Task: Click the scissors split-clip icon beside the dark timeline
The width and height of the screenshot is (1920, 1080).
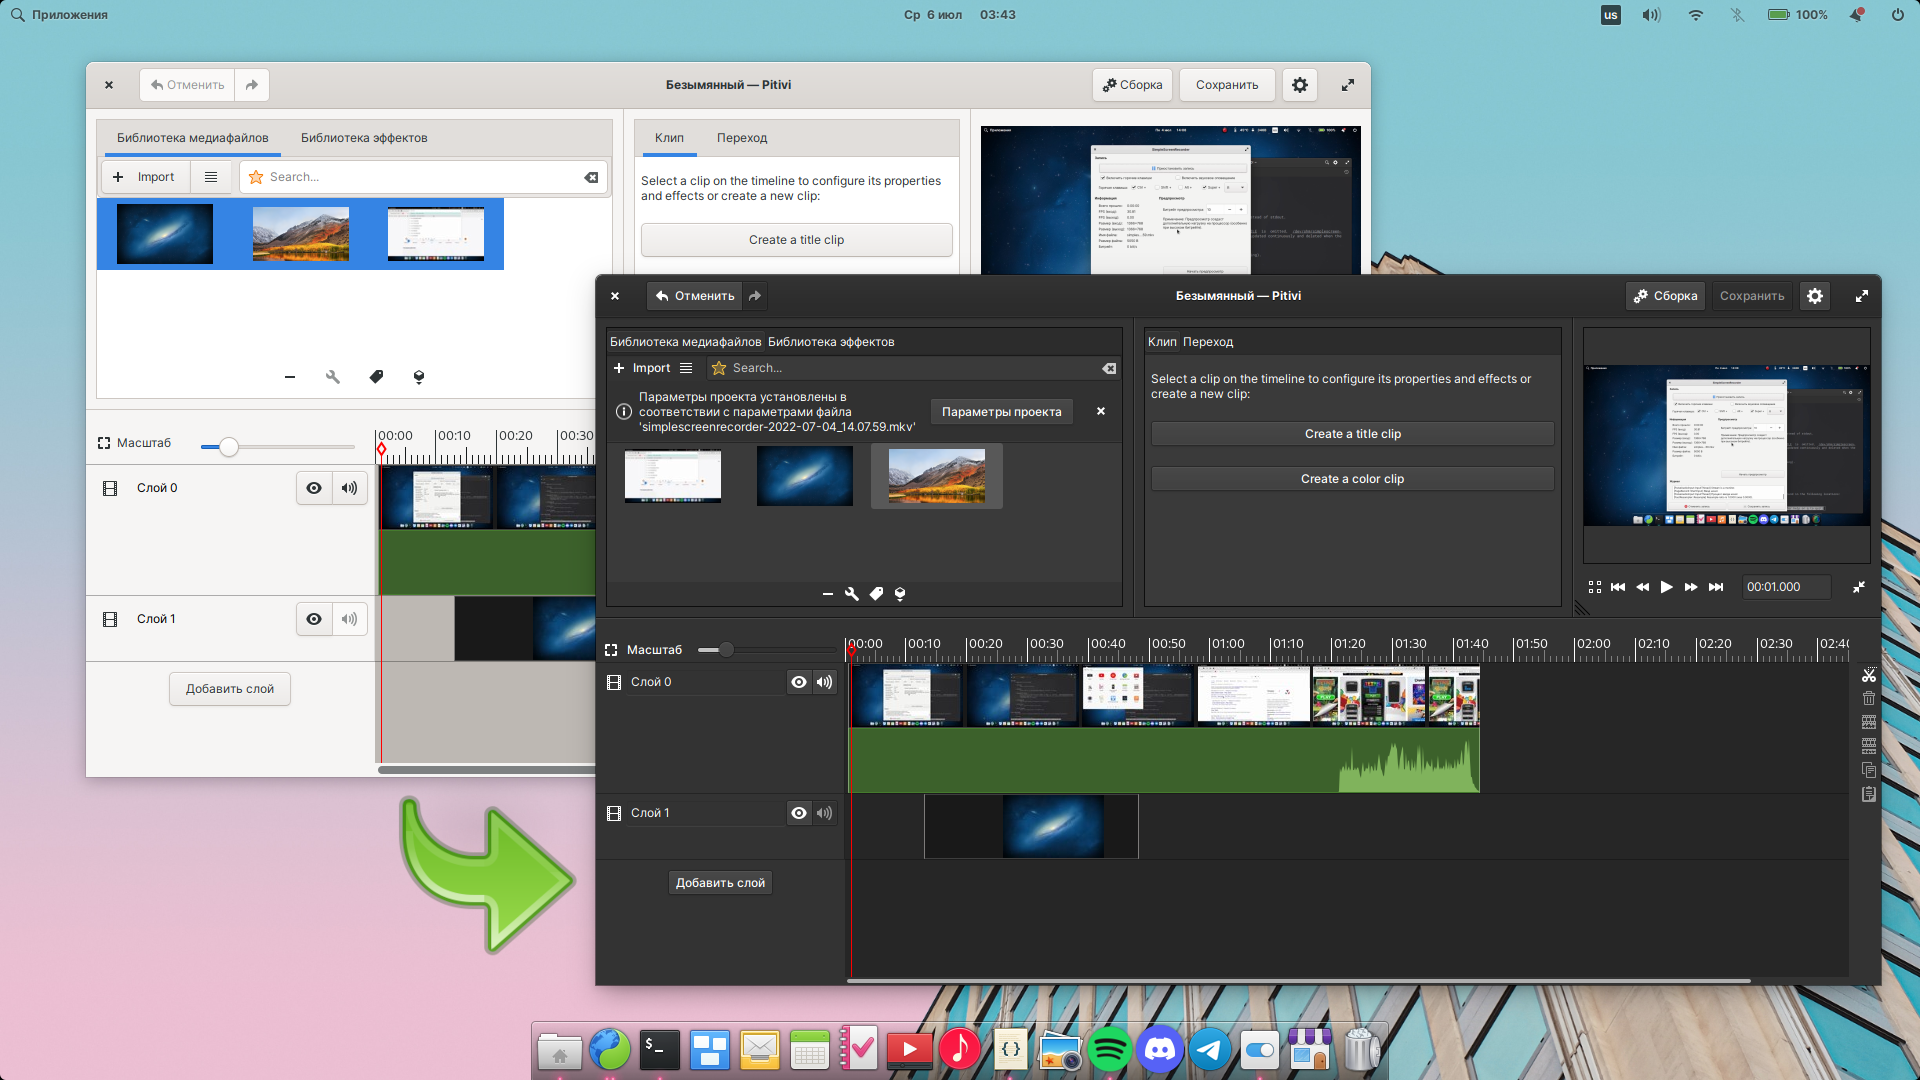Action: coord(1868,675)
